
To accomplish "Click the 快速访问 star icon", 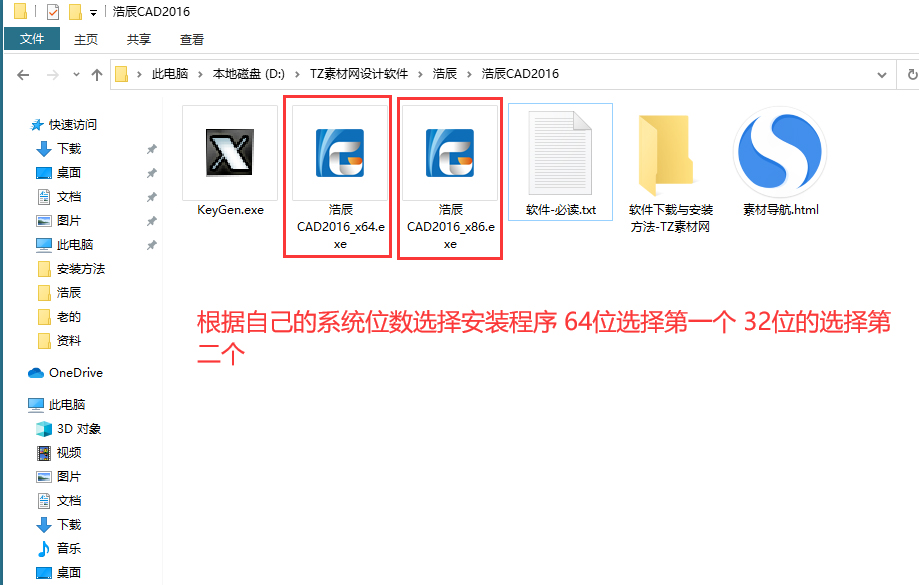I will [37, 125].
